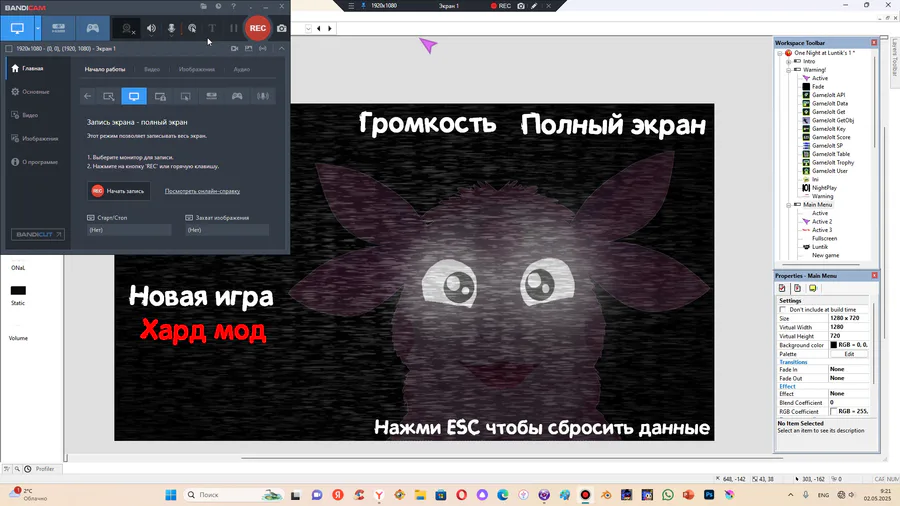Select specific window lock mode icon

[160, 96]
